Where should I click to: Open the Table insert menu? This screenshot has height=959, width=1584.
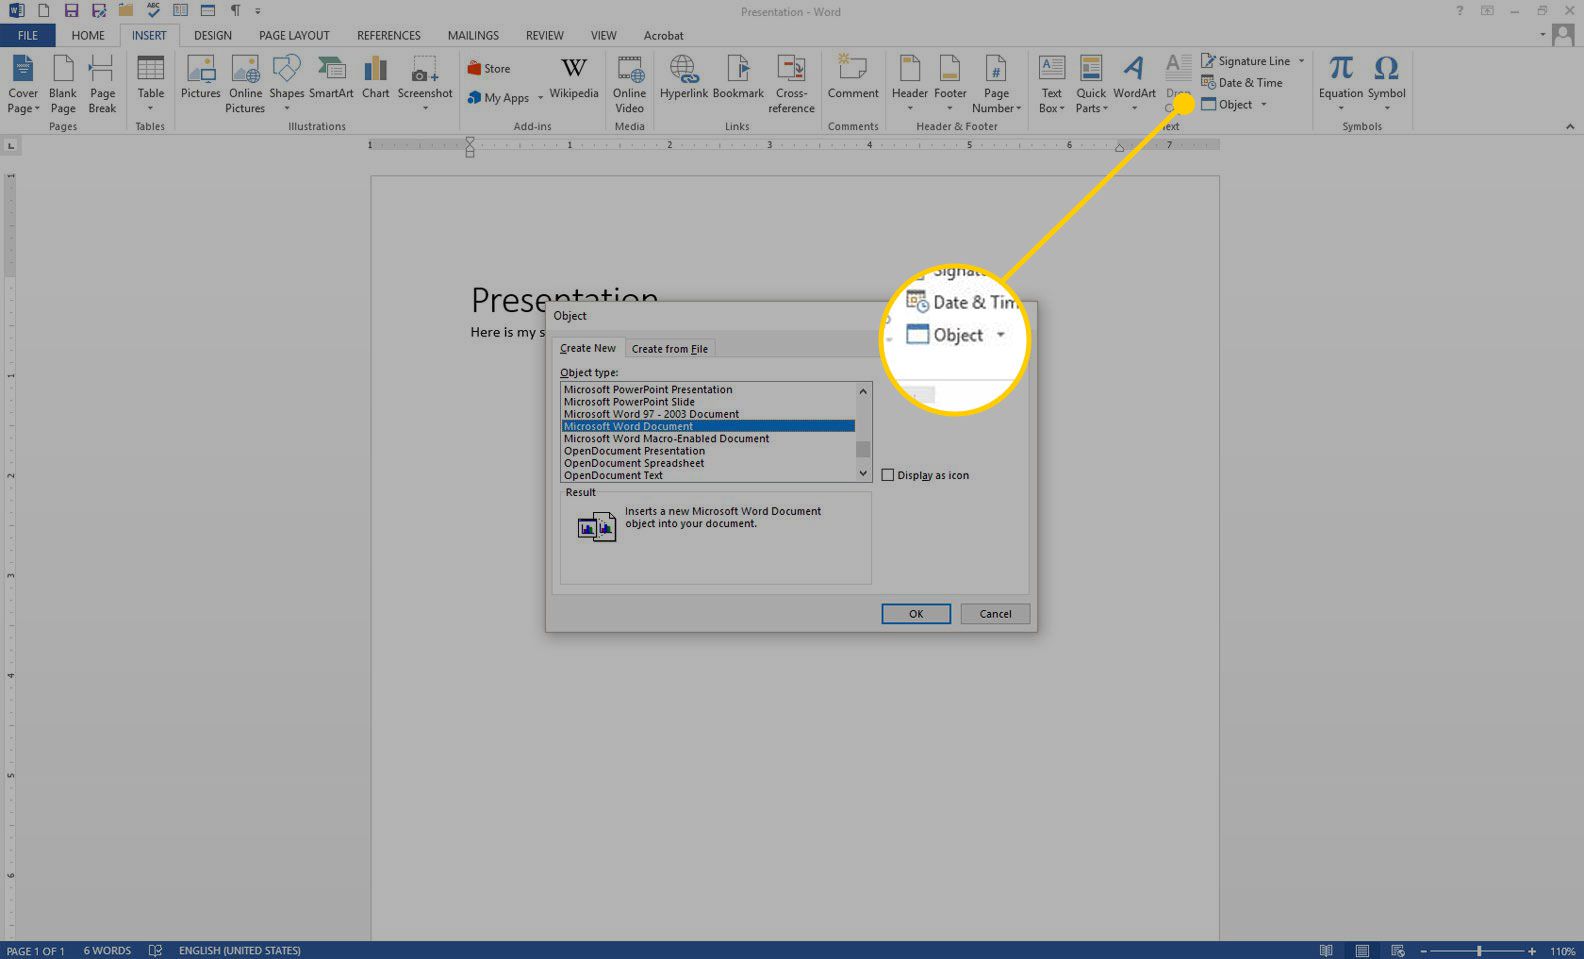151,84
